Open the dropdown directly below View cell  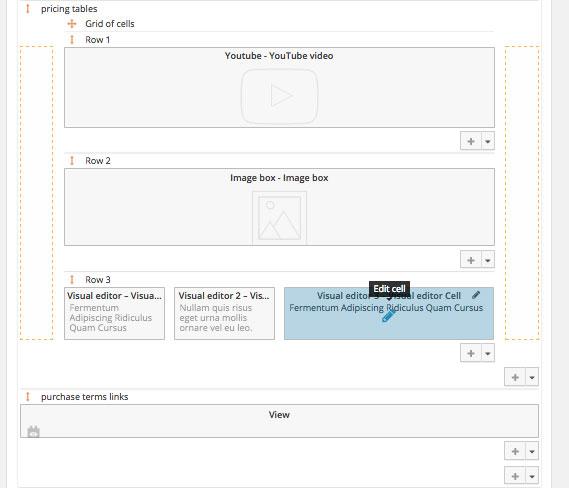tap(532, 451)
